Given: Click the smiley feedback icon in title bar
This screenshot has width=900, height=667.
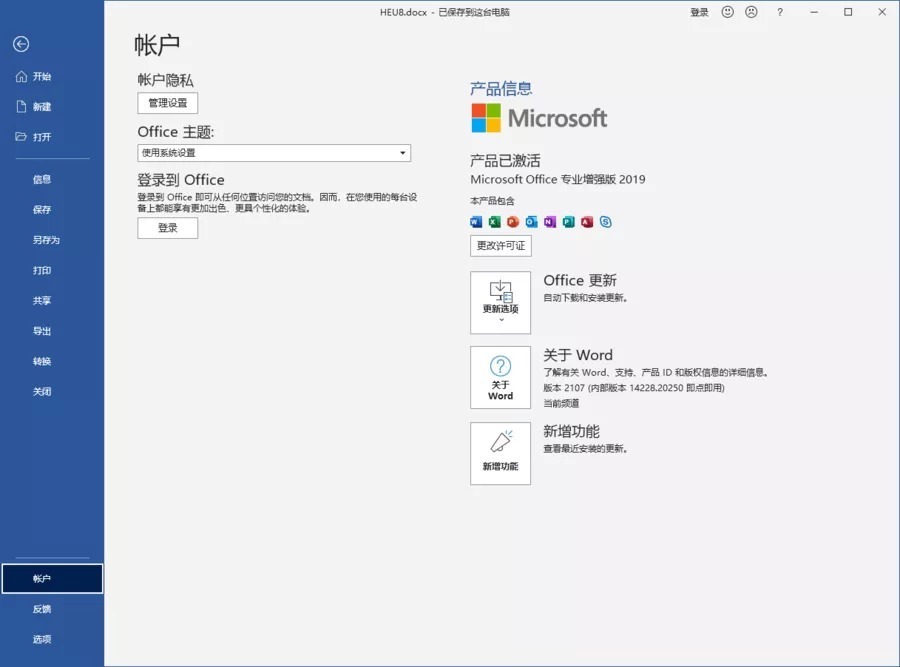Looking at the screenshot, I should 727,12.
